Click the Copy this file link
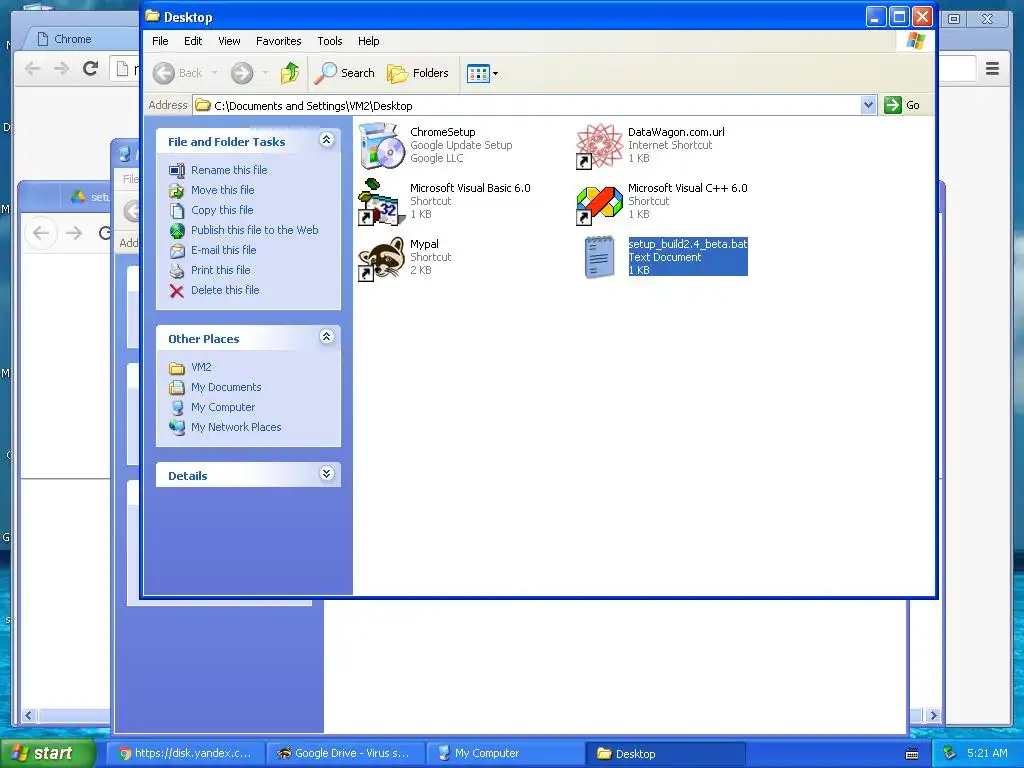Viewport: 1024px width, 768px height. tap(222, 210)
